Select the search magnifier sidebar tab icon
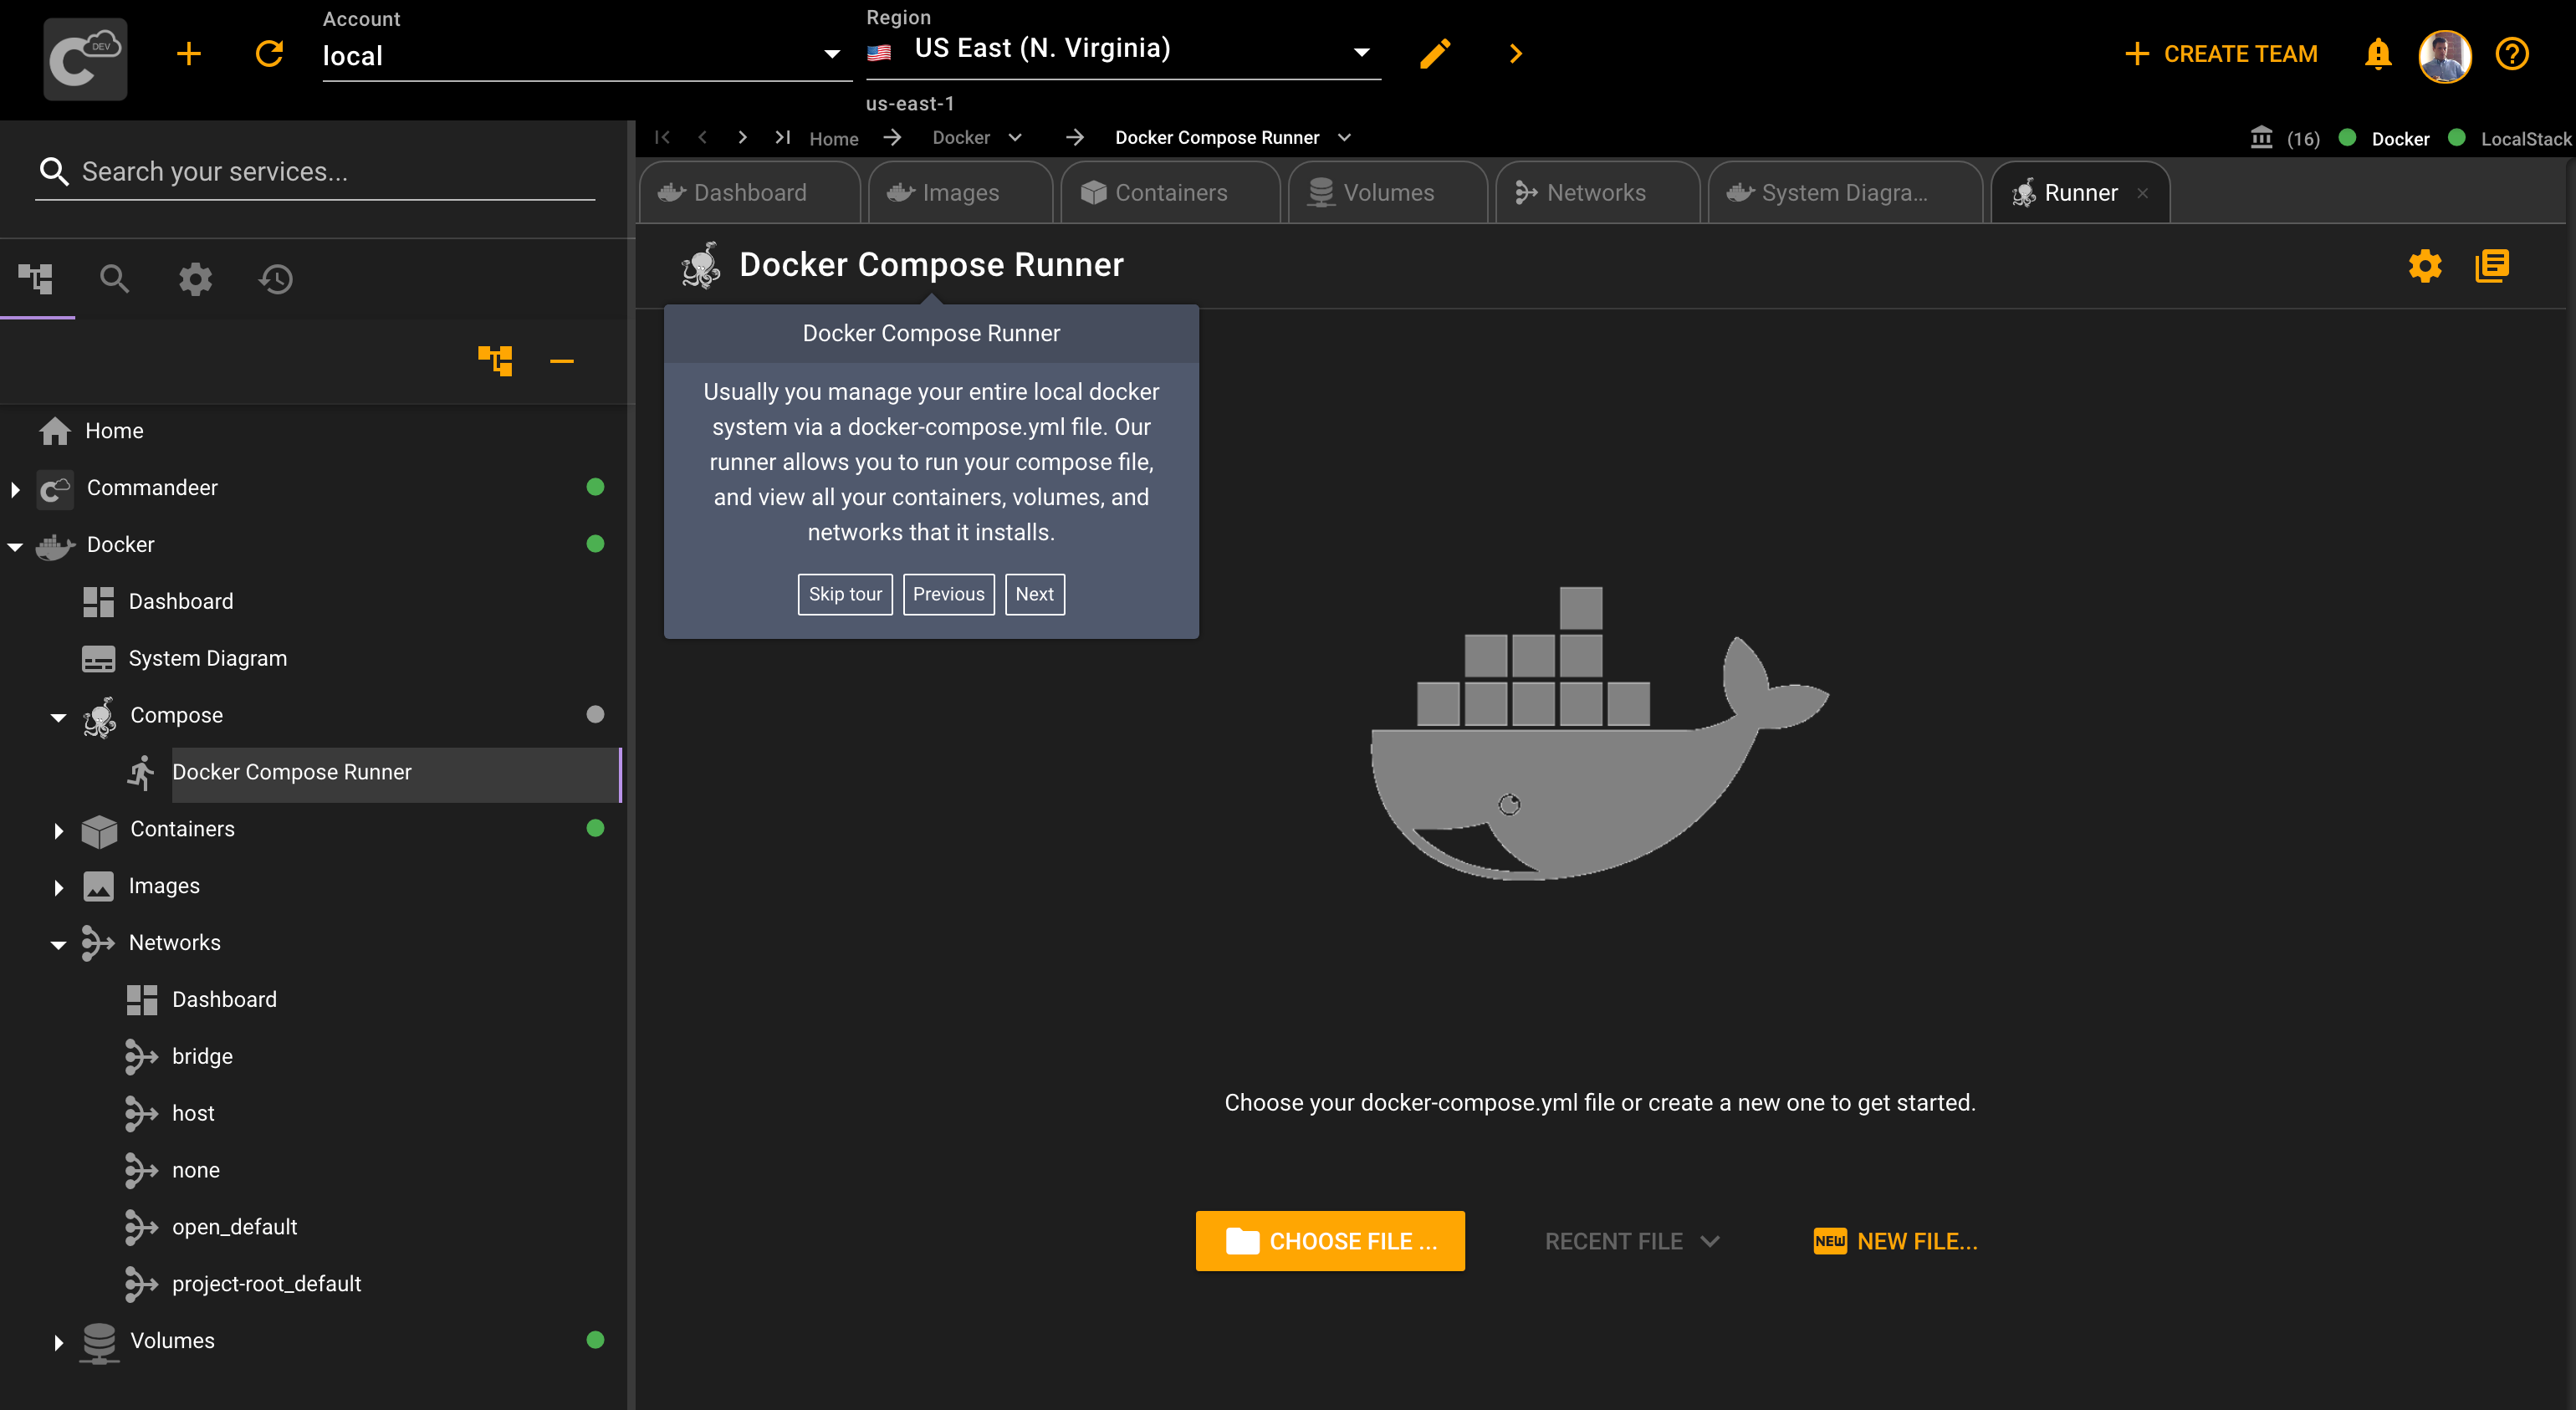The height and width of the screenshot is (1410, 2576). click(115, 279)
